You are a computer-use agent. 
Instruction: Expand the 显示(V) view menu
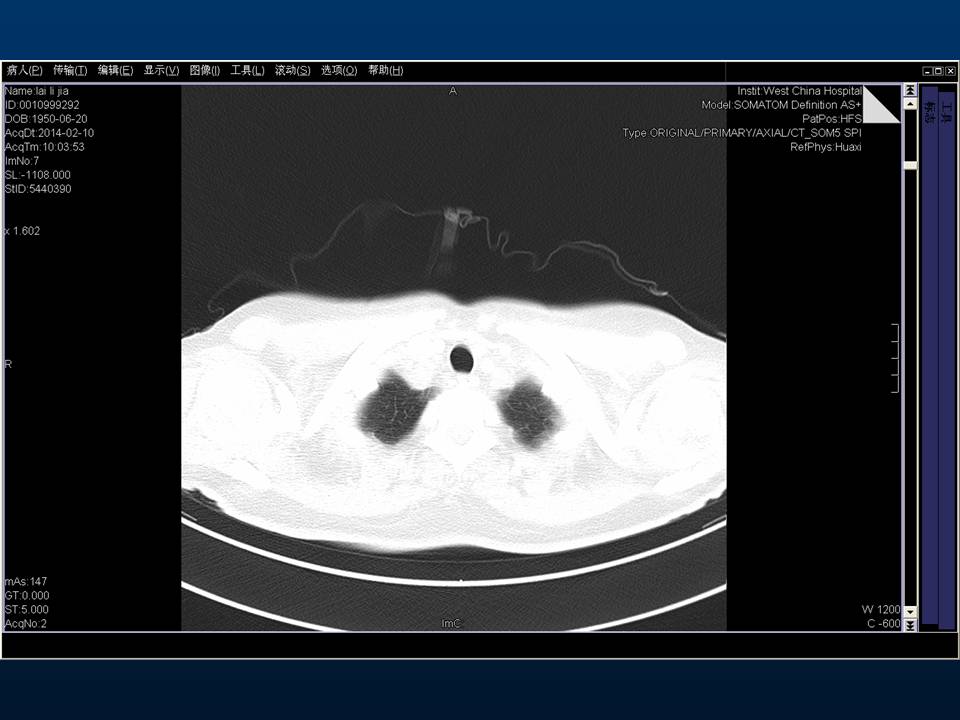coord(161,71)
